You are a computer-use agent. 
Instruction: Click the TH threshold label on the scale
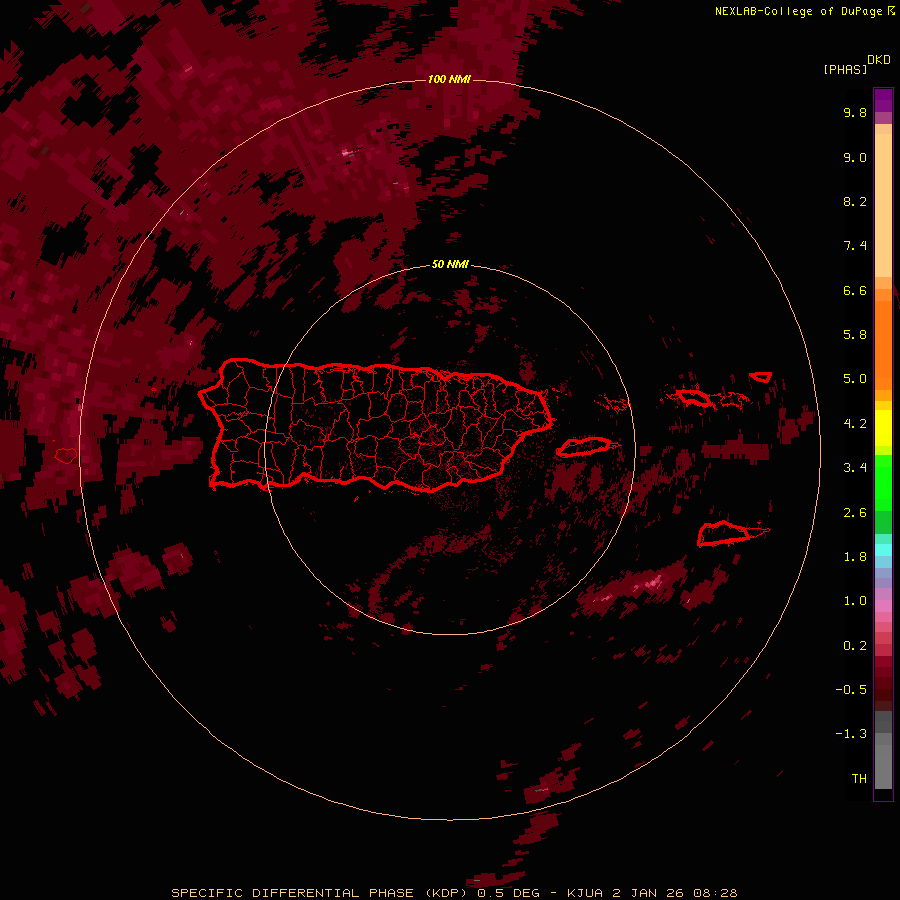[859, 779]
